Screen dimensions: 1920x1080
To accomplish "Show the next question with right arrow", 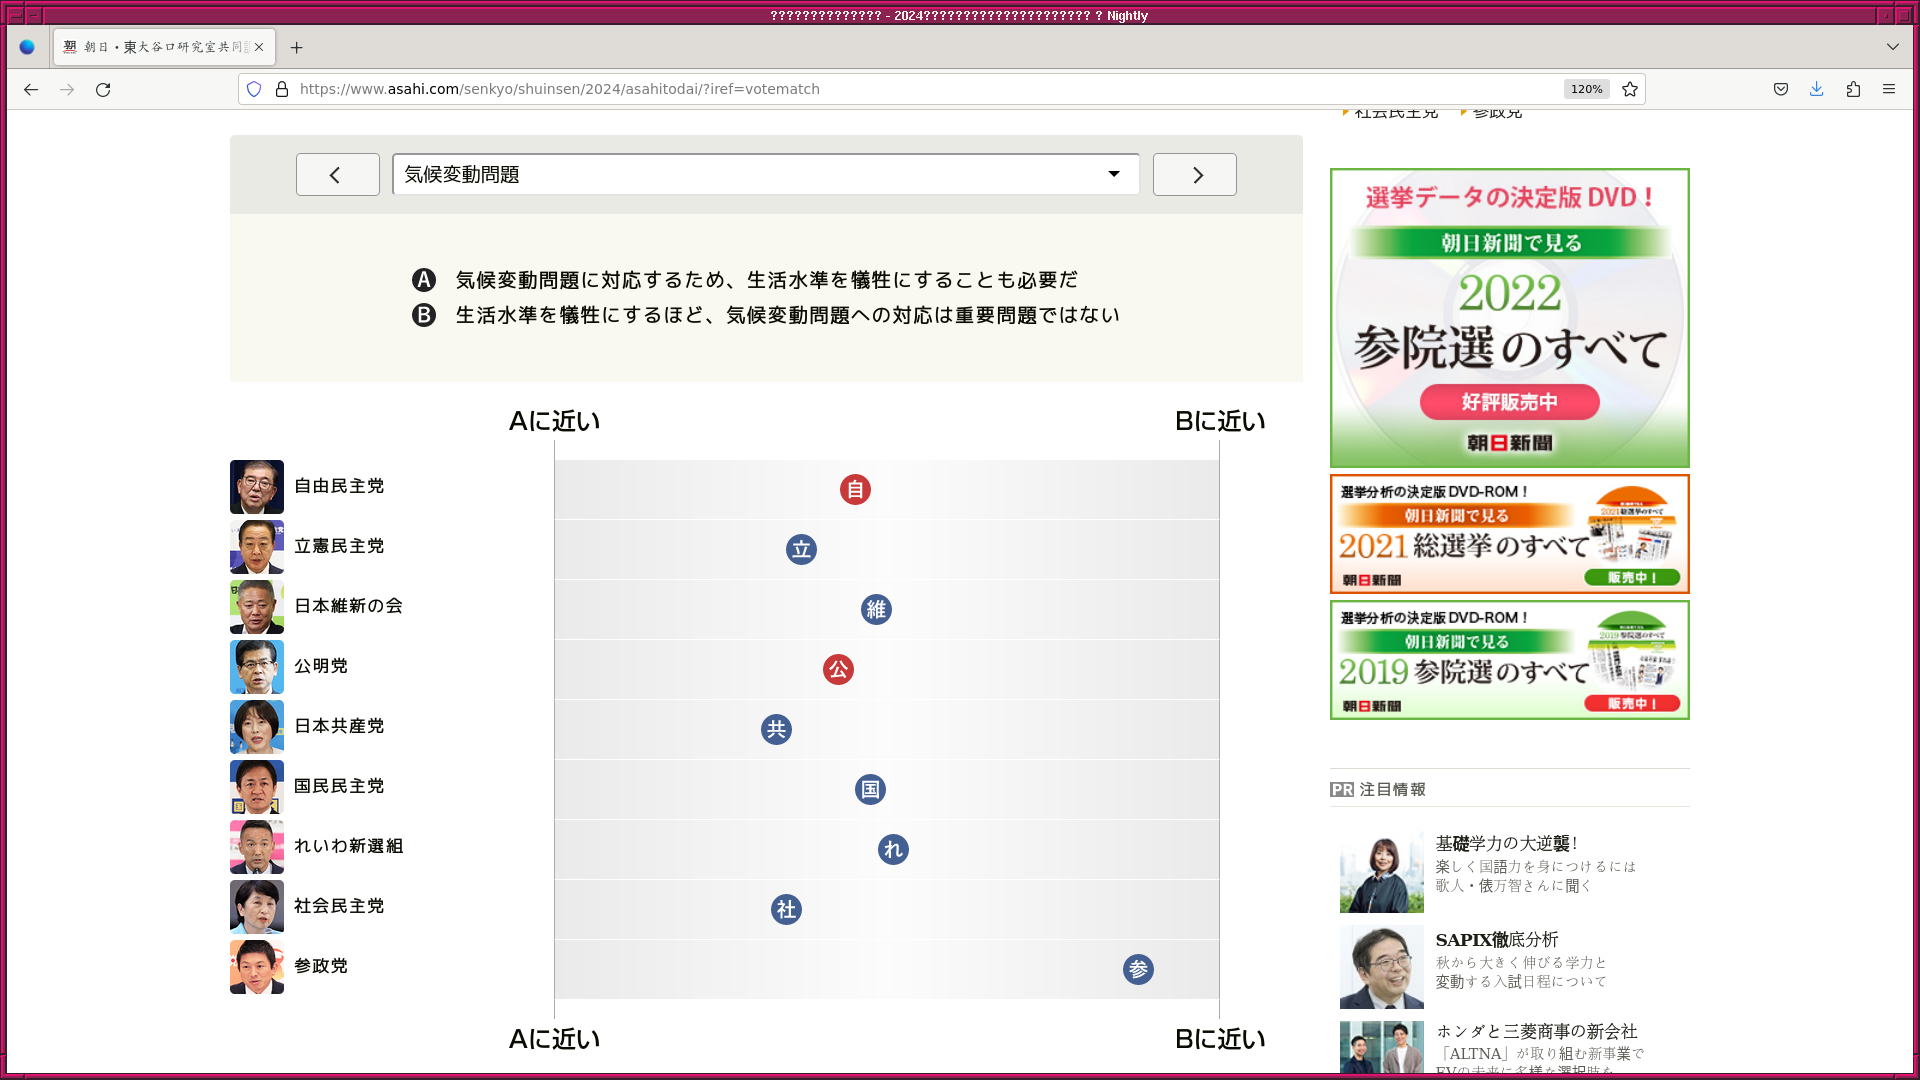I will point(1195,175).
